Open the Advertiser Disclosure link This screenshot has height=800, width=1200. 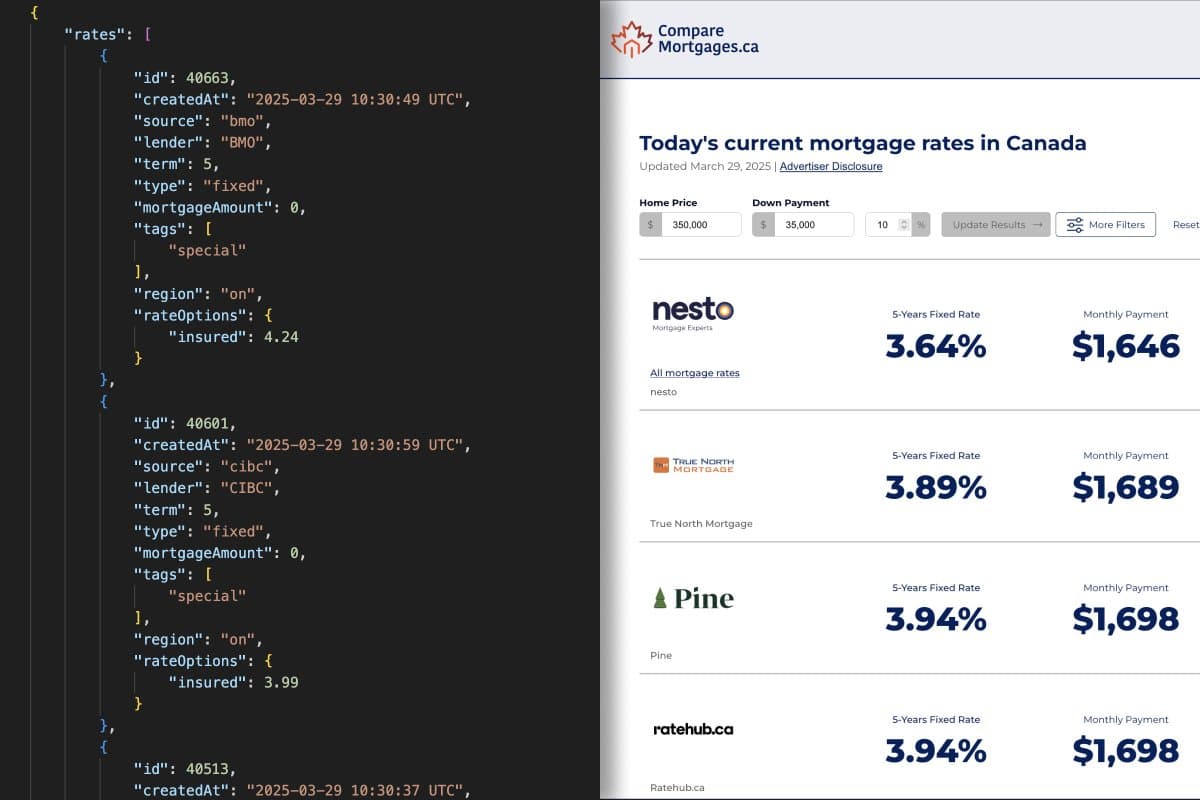pos(830,166)
